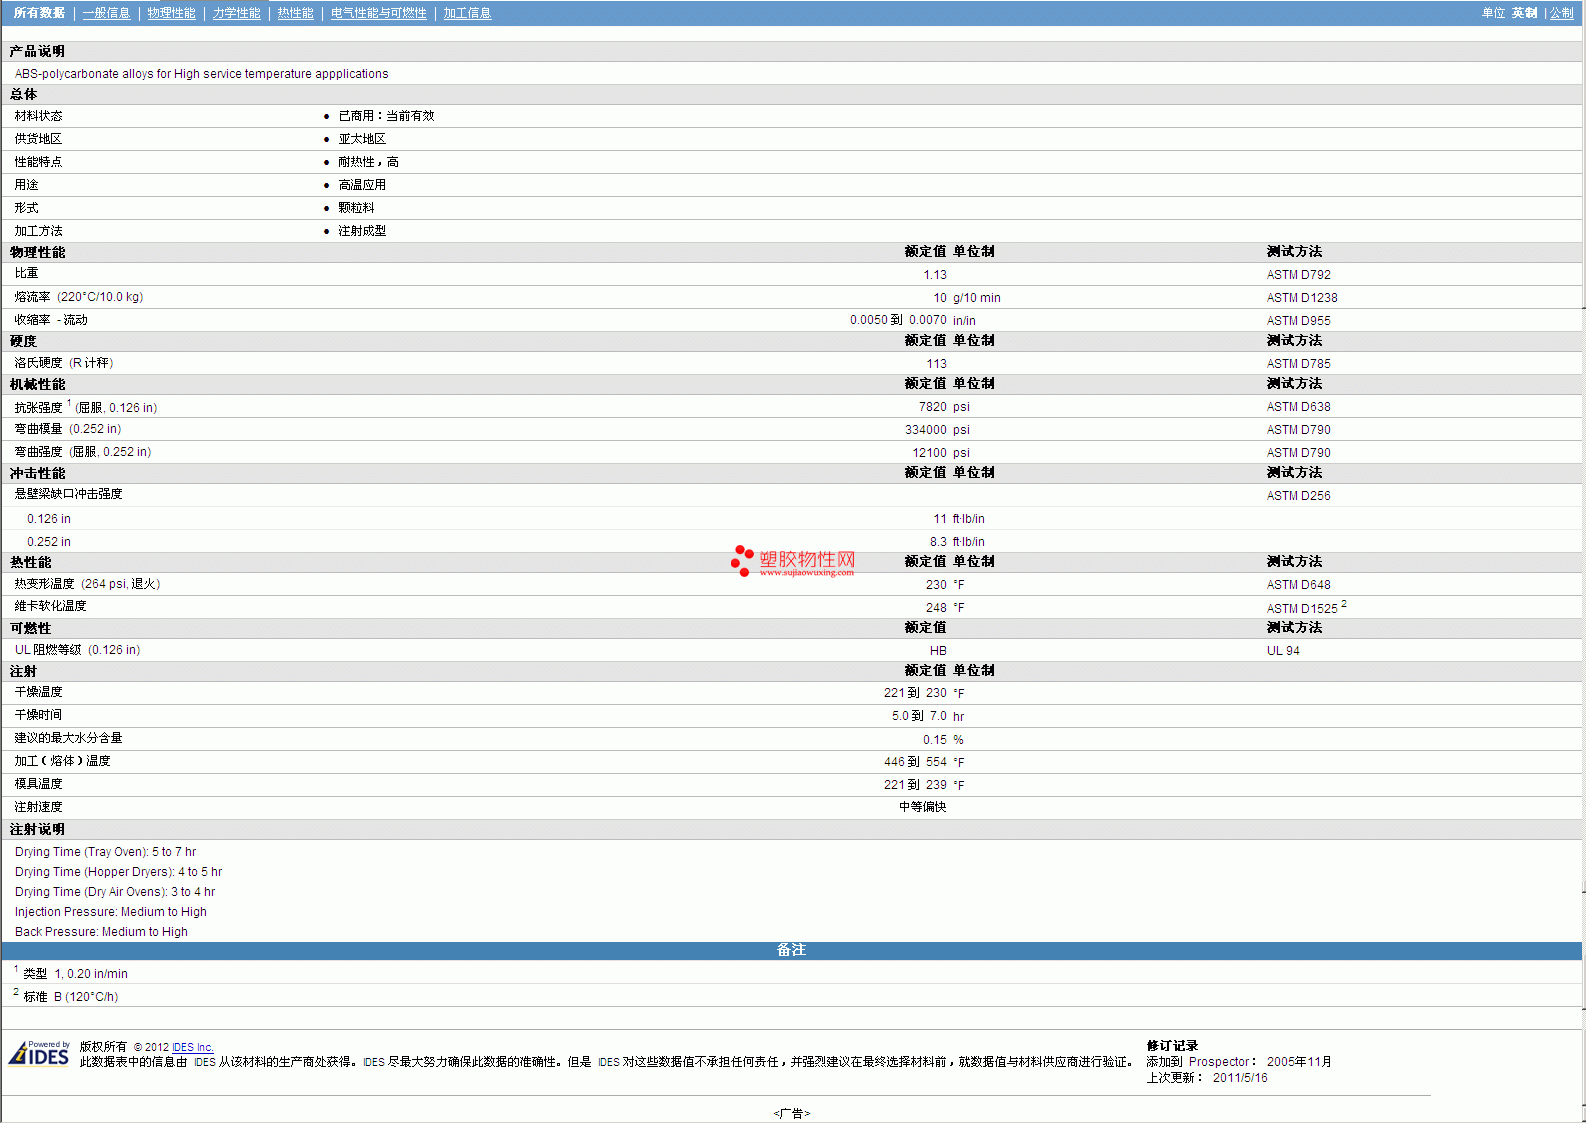1586x1123 pixels.
Task: Click the 备注 blue header bar
Action: coord(791,950)
